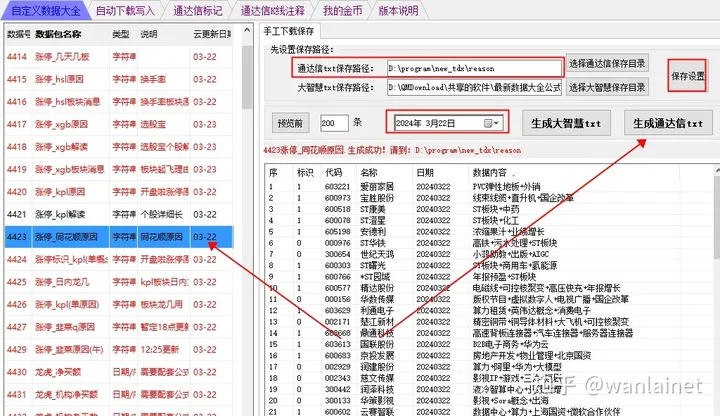Viewport: 720px width, 416px height.
Task: Select row 4431 龙虎_机构净买额
Action: [119, 394]
